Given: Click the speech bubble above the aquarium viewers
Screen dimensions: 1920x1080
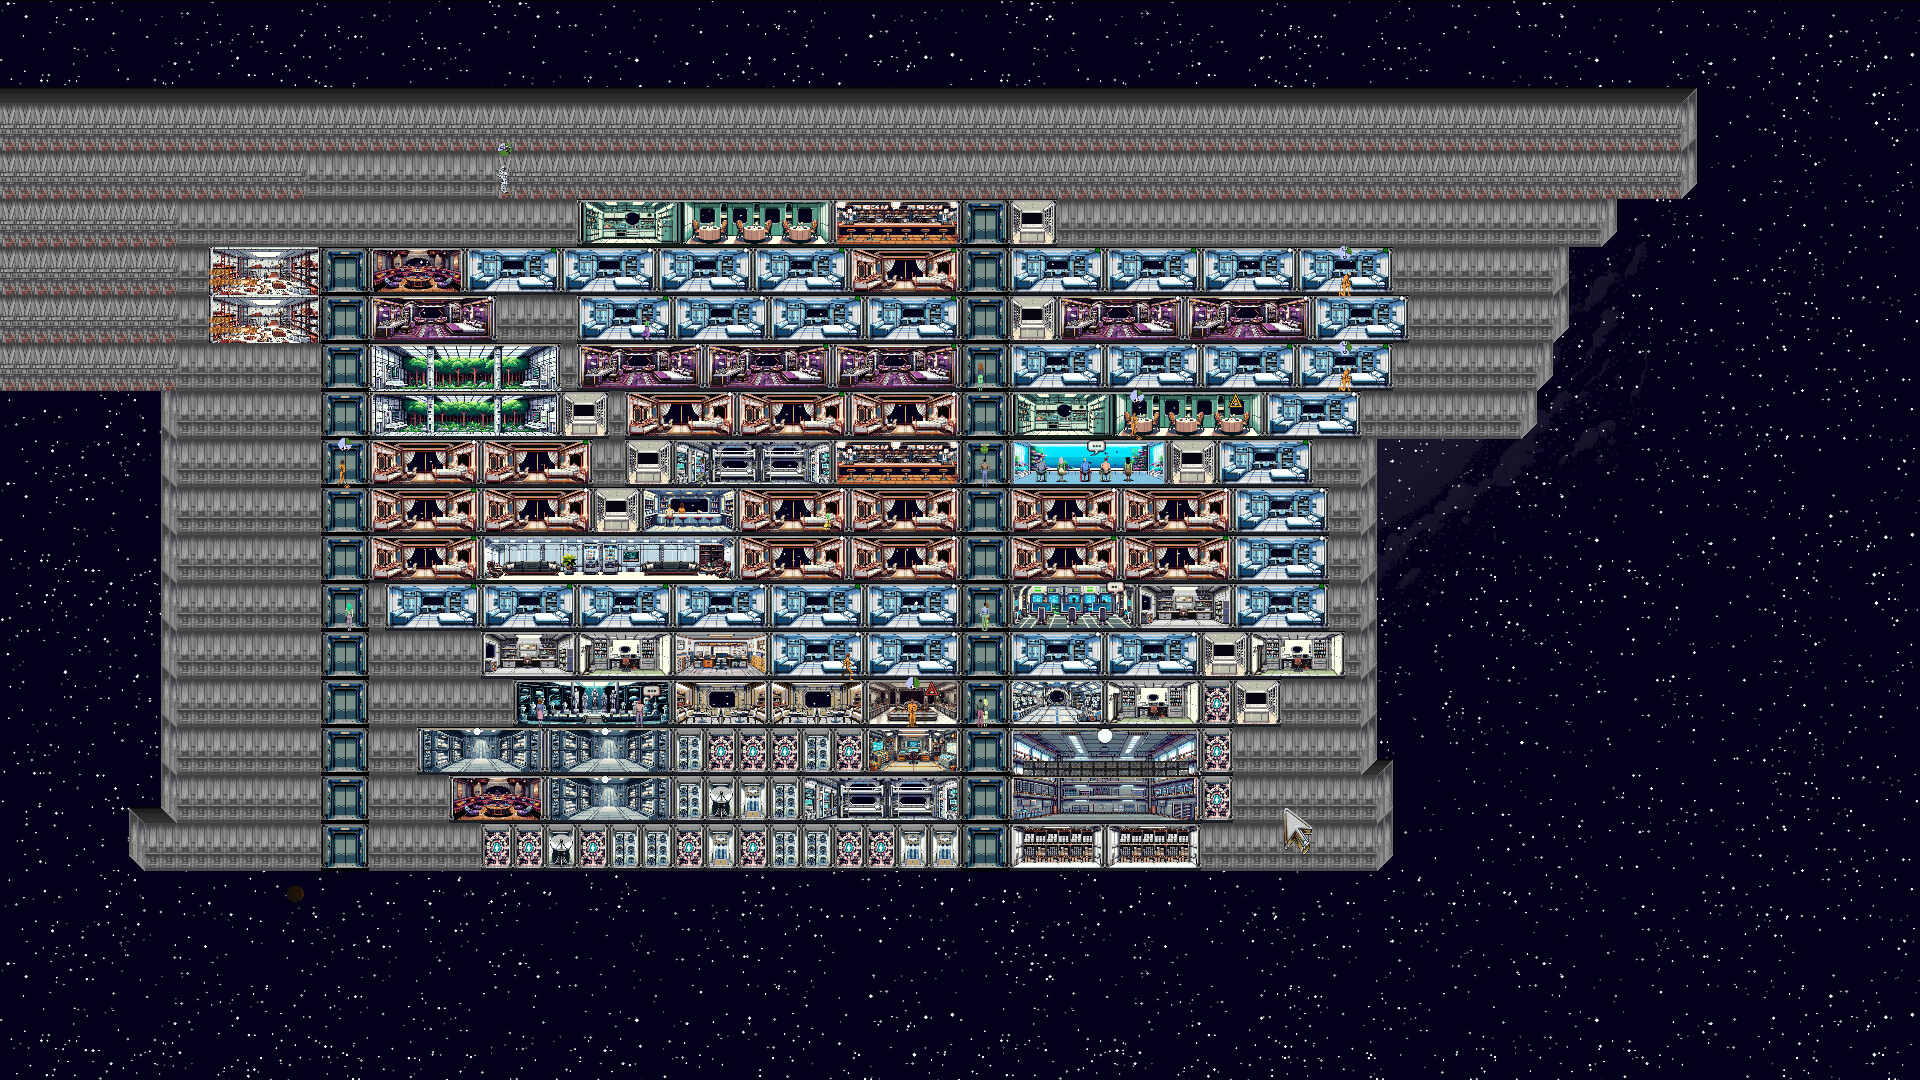Looking at the screenshot, I should click(x=1096, y=446).
